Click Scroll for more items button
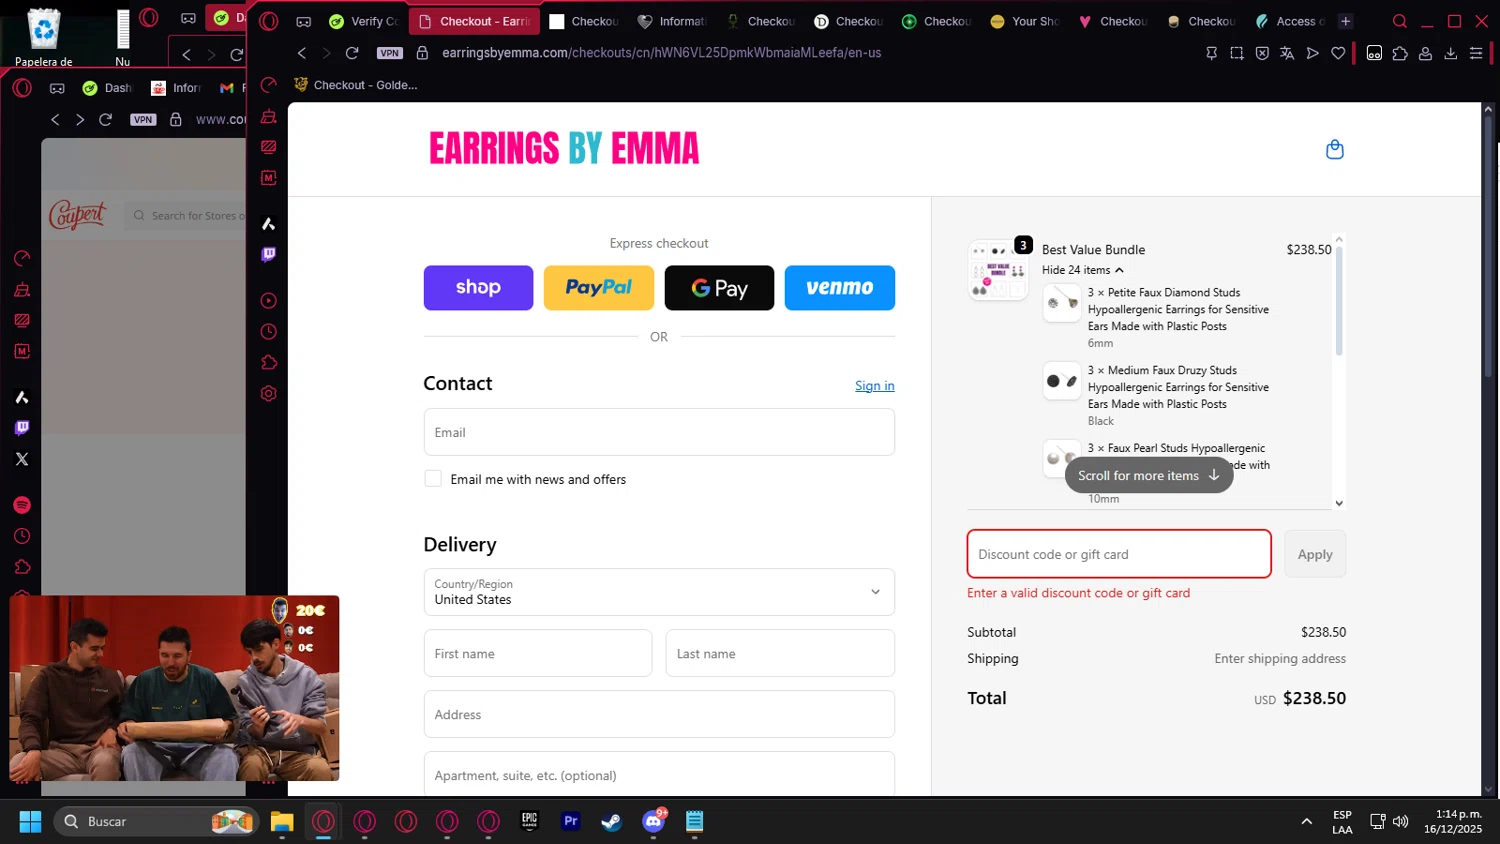Viewport: 1500px width, 844px height. [1149, 476]
